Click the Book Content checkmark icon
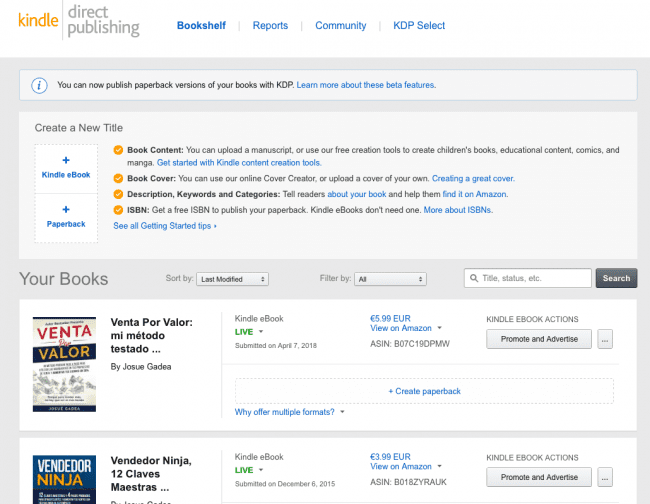 click(118, 150)
